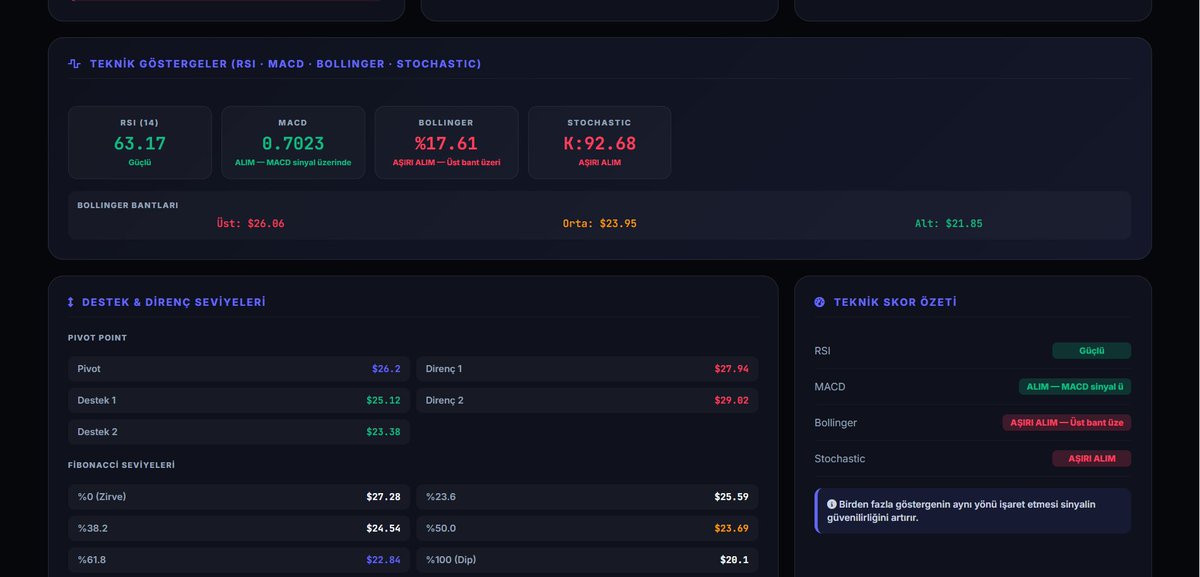Select the %100 (Dip) row
This screenshot has width=1200, height=577.
pyautogui.click(x=587, y=560)
